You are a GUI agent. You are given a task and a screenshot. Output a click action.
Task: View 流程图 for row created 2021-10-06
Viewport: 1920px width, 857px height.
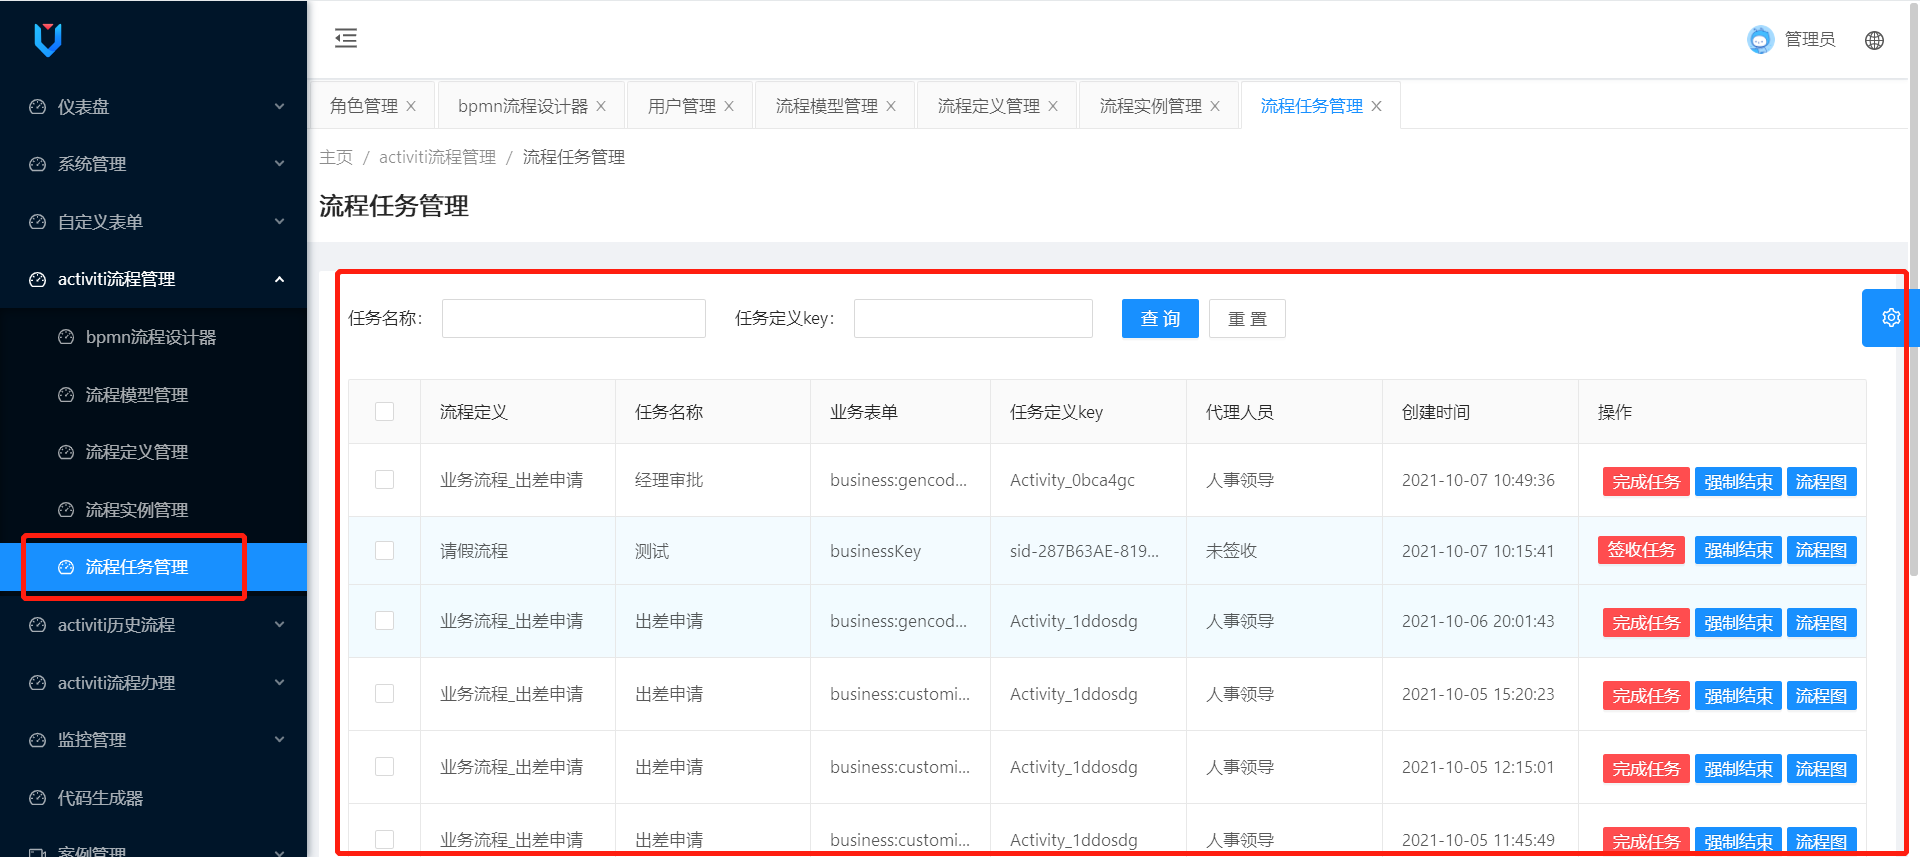(1821, 623)
